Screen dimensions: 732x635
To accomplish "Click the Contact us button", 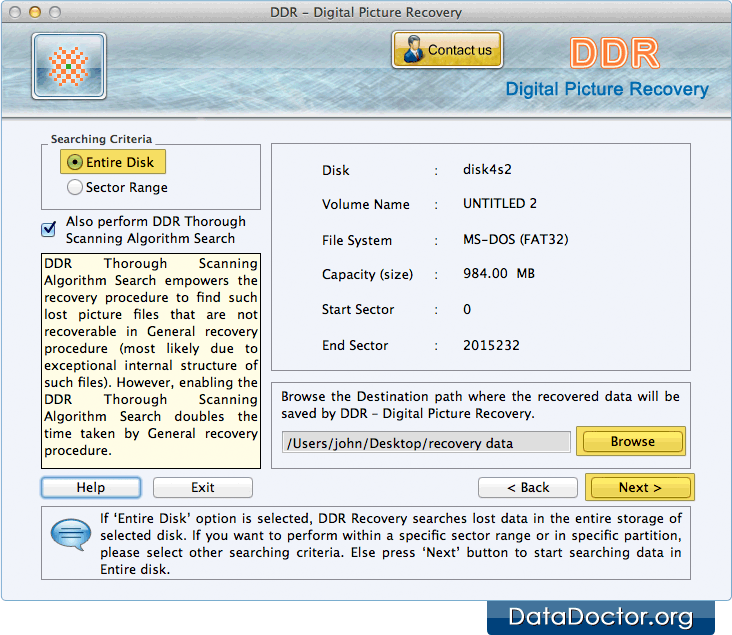I will coord(447,49).
